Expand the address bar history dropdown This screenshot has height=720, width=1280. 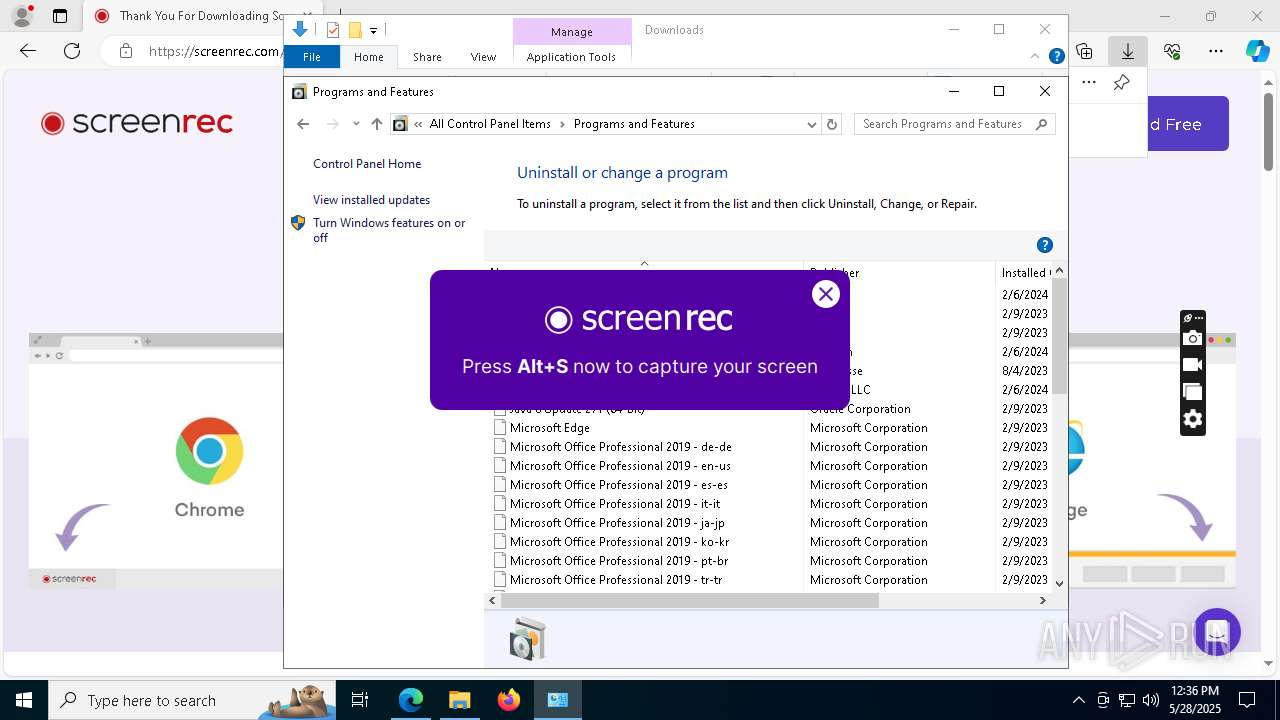811,124
